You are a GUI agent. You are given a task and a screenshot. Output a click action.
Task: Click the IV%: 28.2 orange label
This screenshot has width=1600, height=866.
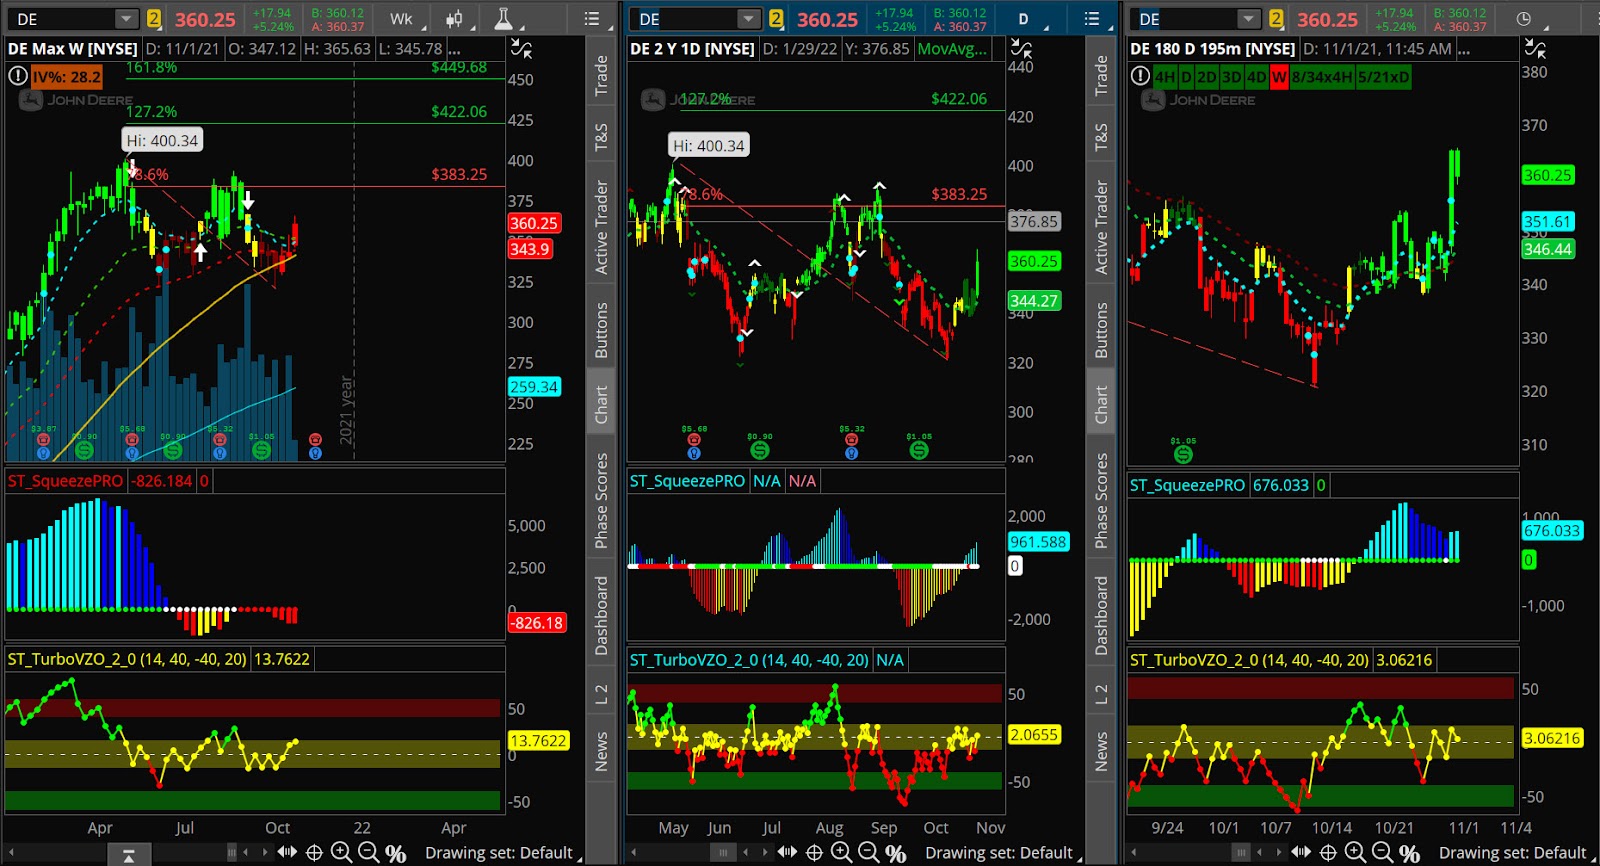point(66,77)
